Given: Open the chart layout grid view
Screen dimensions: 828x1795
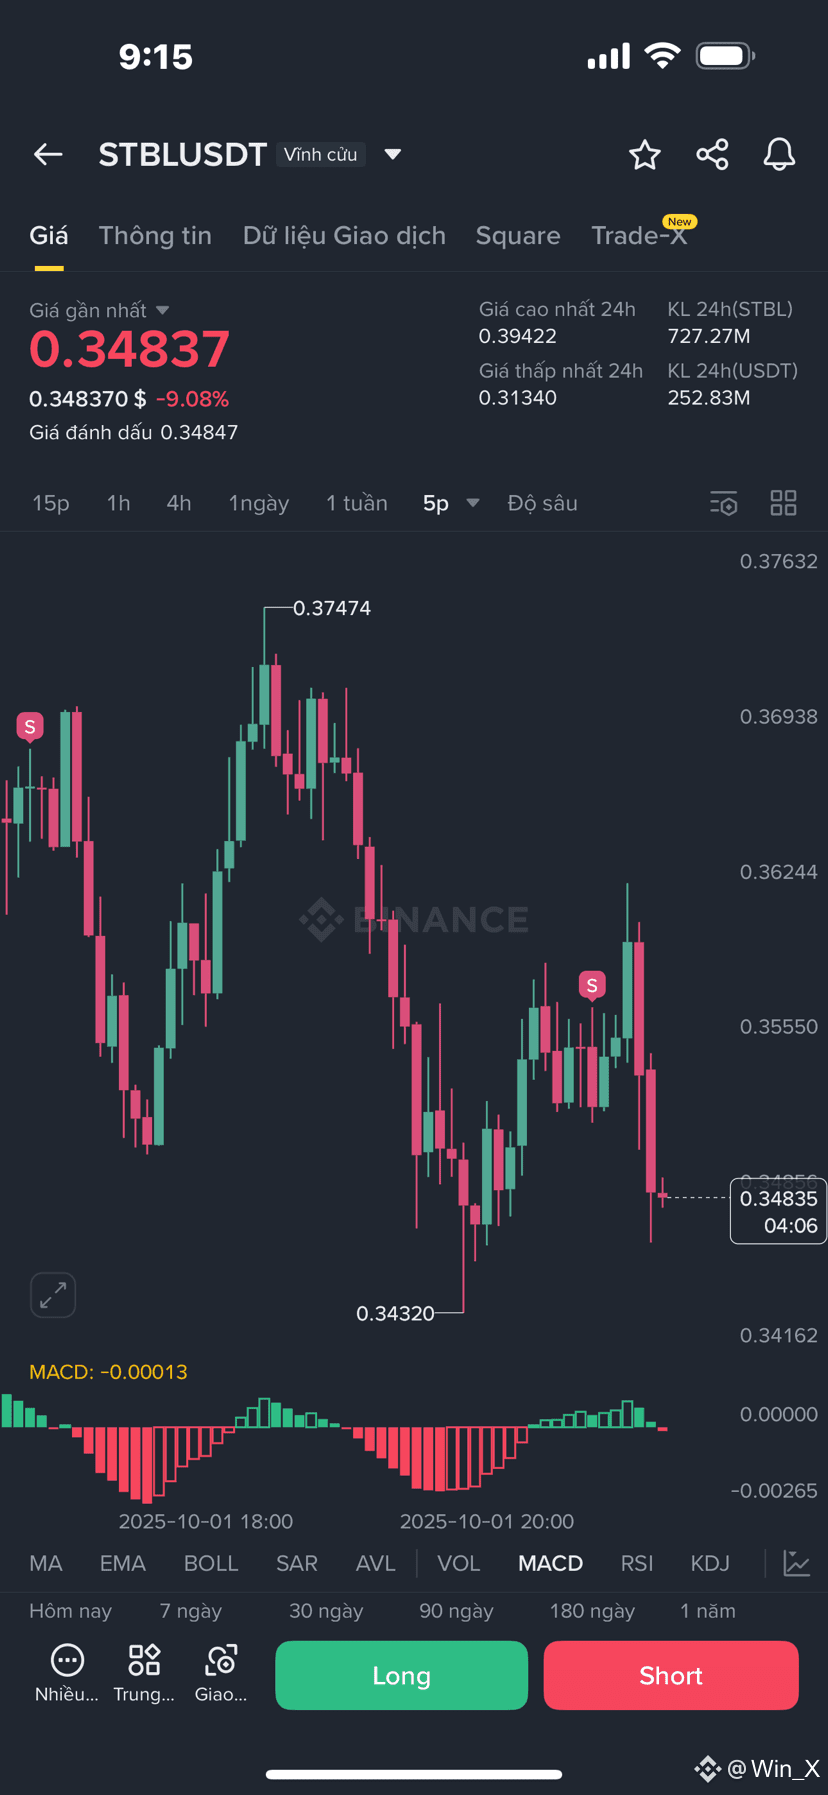Looking at the screenshot, I should click(x=784, y=502).
